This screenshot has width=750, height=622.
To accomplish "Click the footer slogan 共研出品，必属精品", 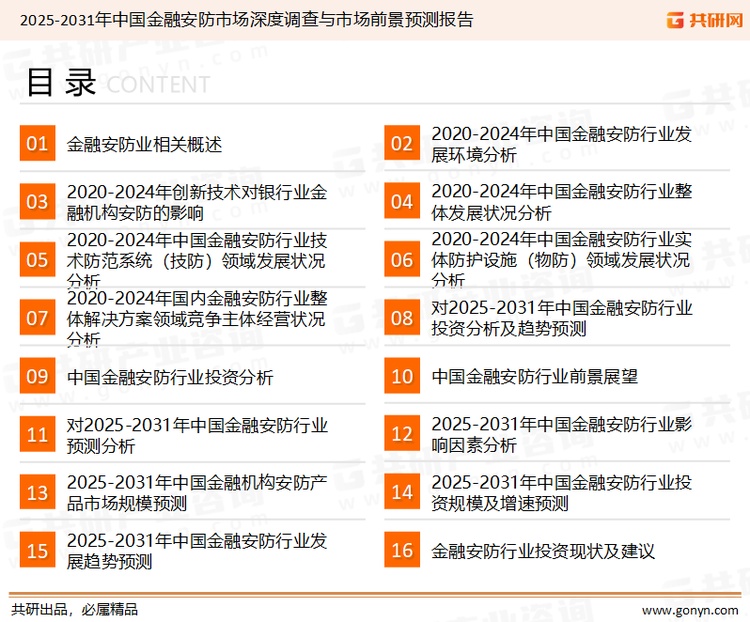I will coord(75,610).
